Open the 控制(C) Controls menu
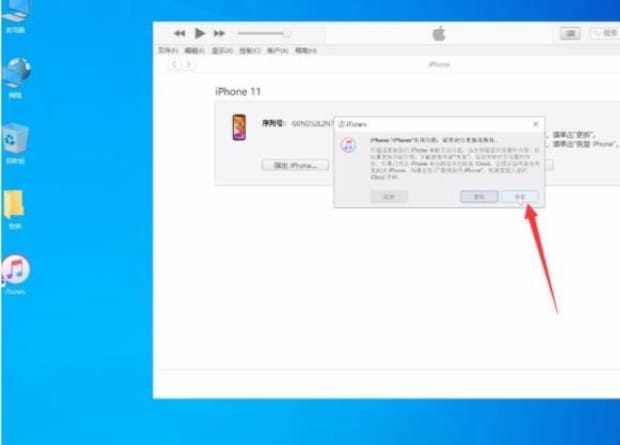The image size is (620, 445). [x=250, y=51]
